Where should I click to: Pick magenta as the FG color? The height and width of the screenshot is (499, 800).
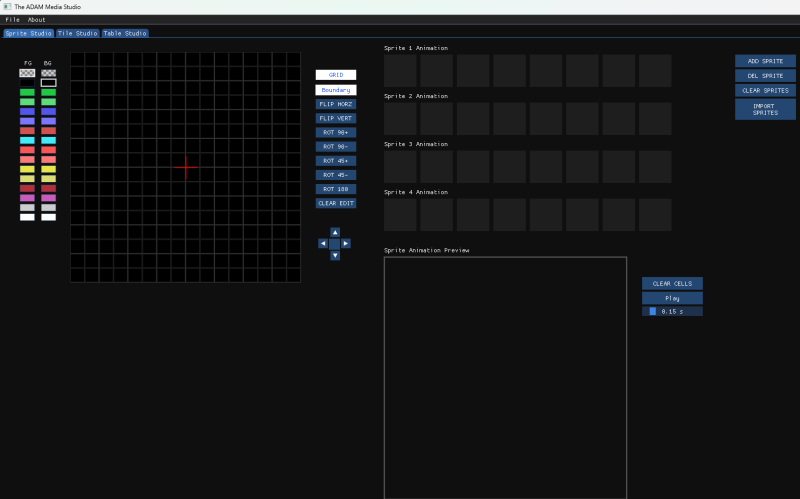[x=27, y=198]
